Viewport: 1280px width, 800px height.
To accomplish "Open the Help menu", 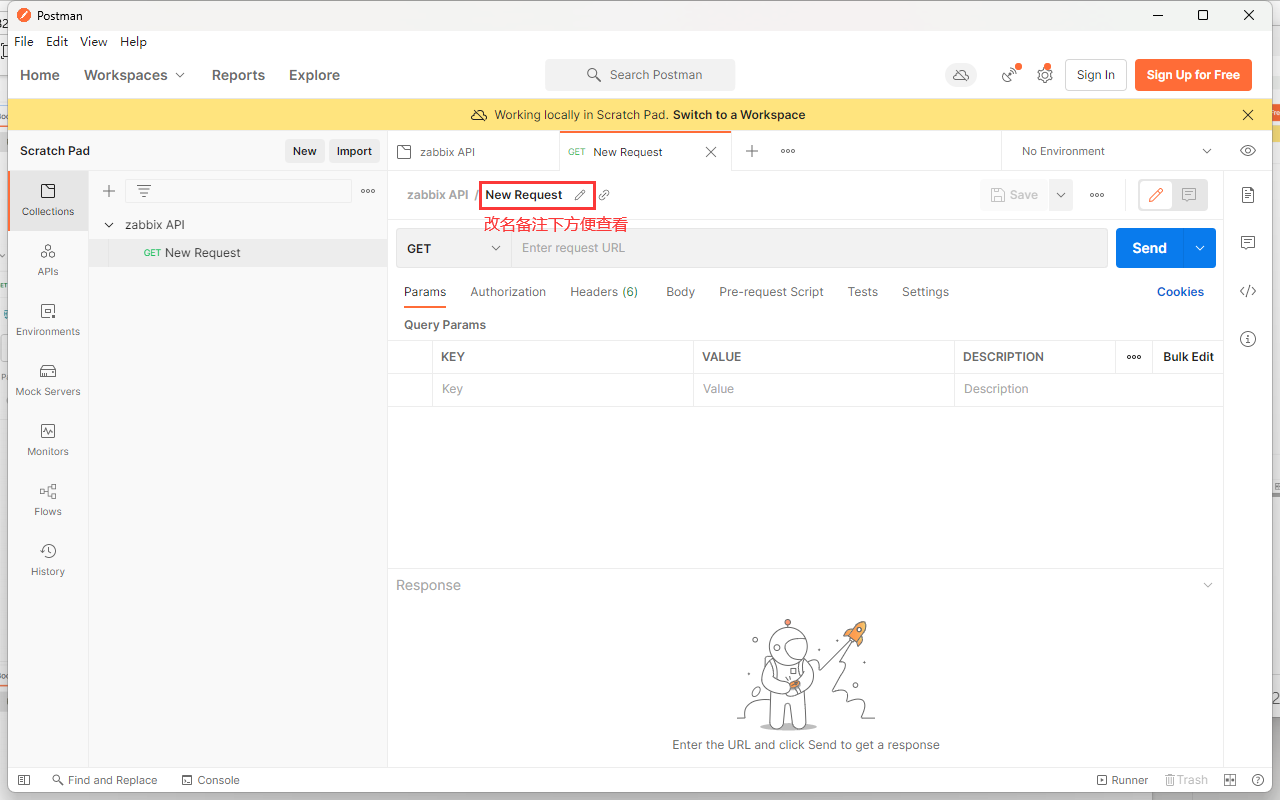I will [133, 42].
